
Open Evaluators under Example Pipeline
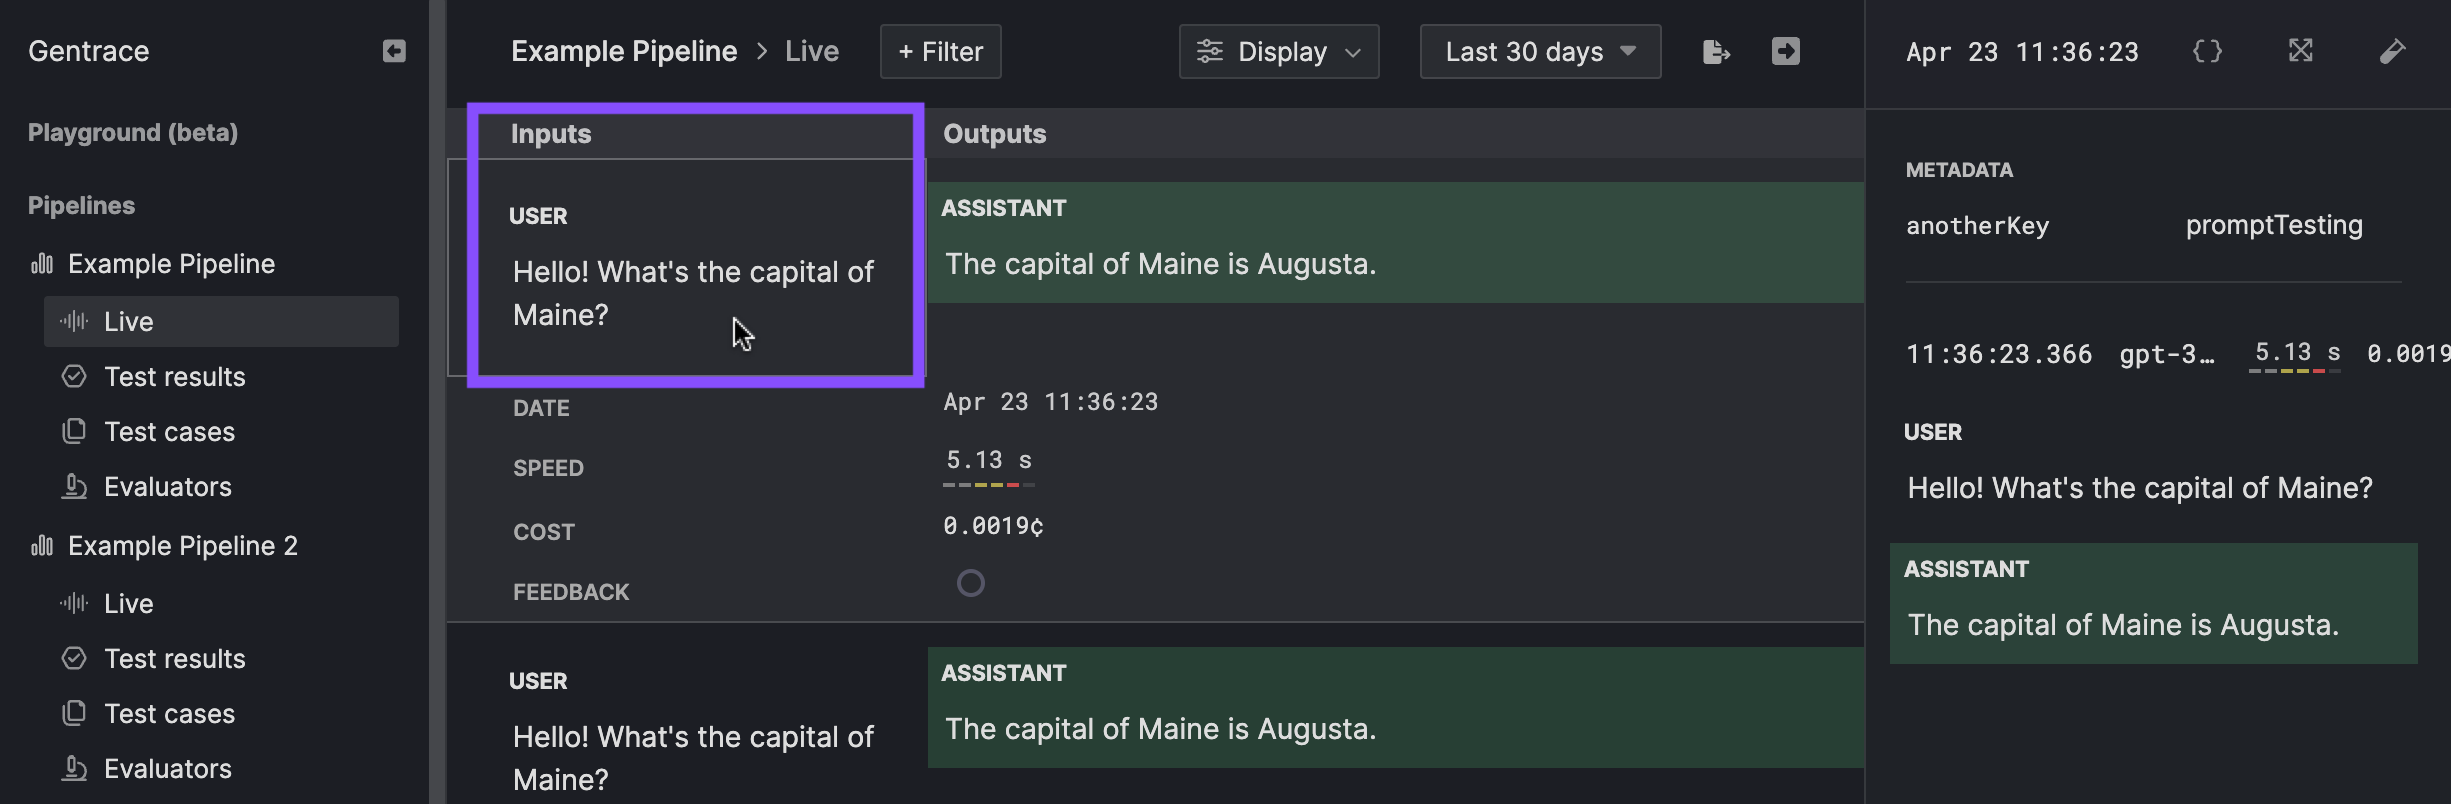pos(168,487)
